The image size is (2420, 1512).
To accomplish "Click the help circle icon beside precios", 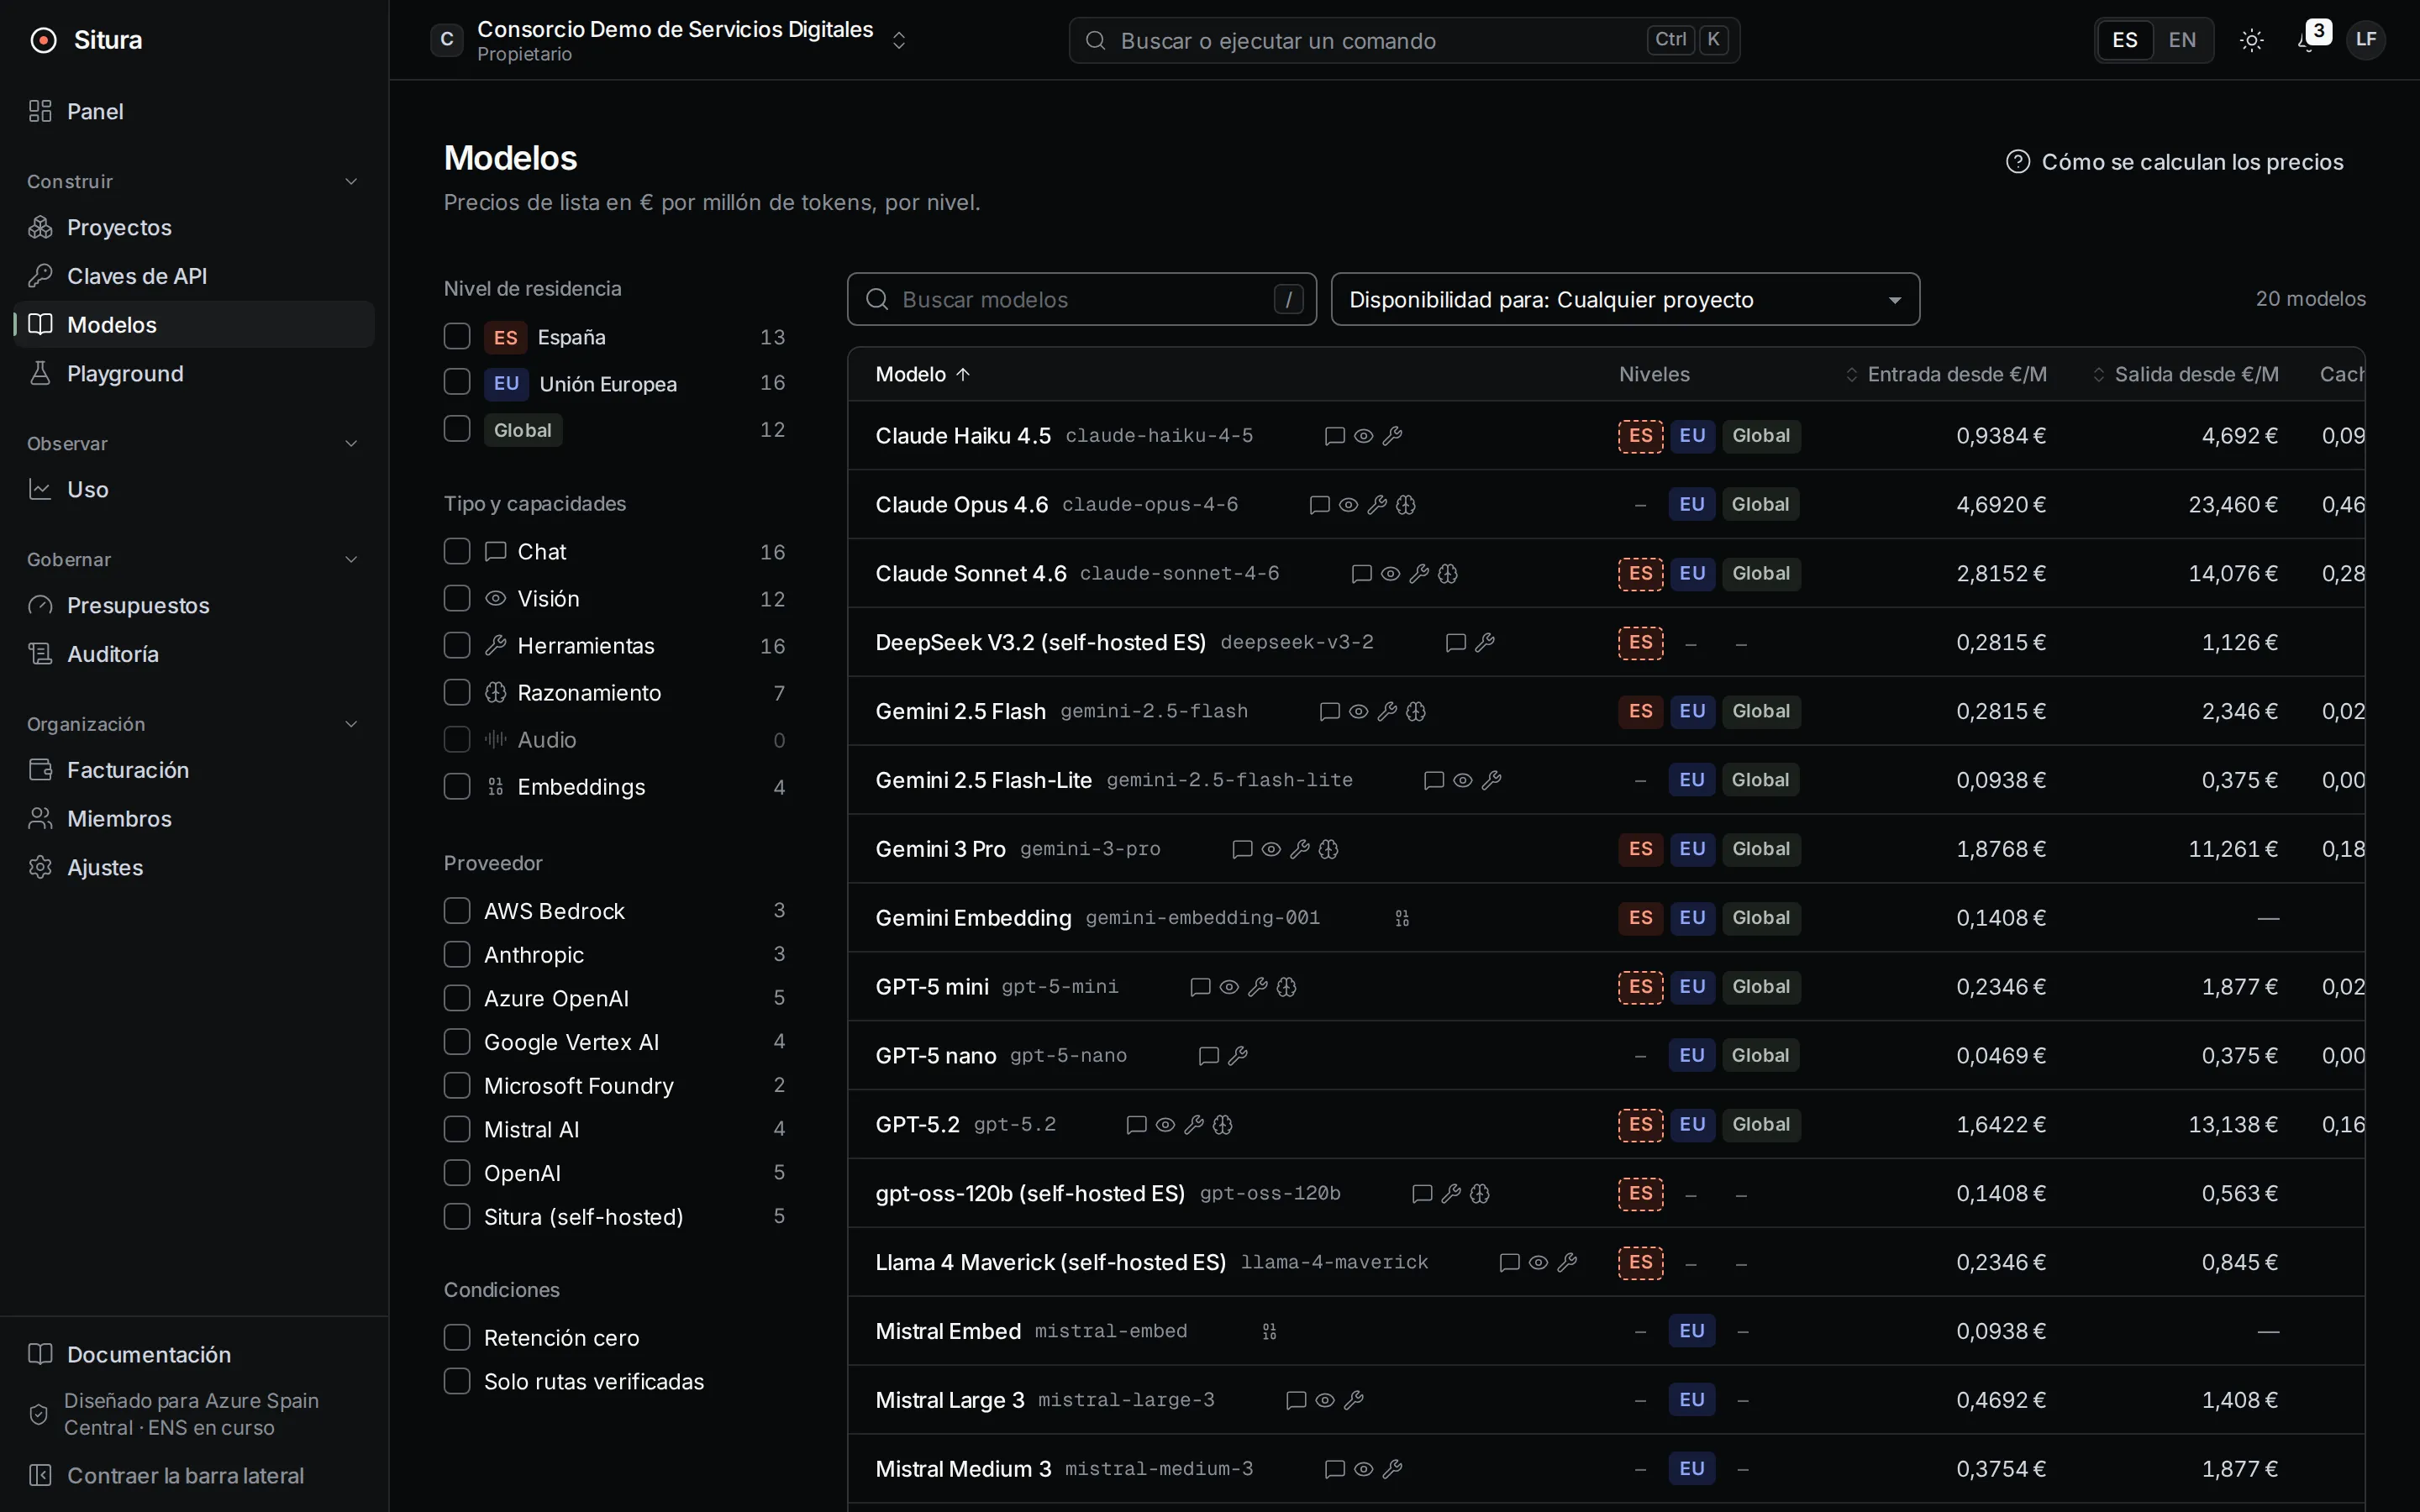I will coord(2017,161).
